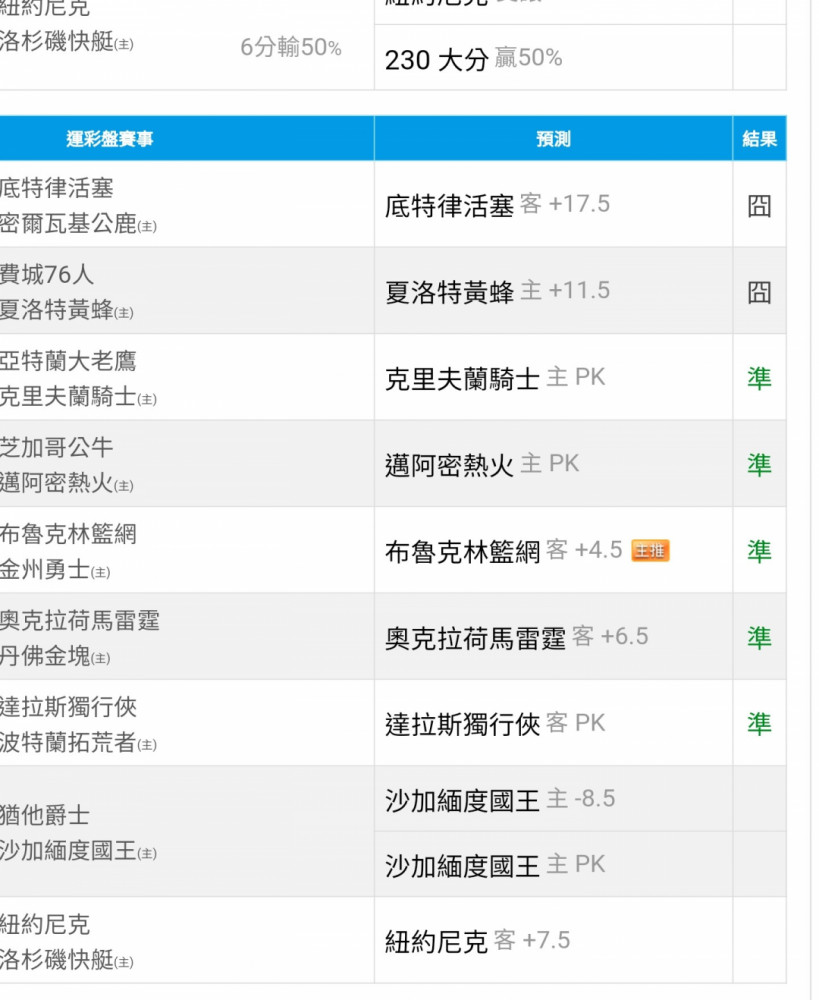This screenshot has height=1000, width=819.
Task: Click 夏洛特黃蜂(主) in the 運彩盤賽事 column
Action: (x=66, y=310)
